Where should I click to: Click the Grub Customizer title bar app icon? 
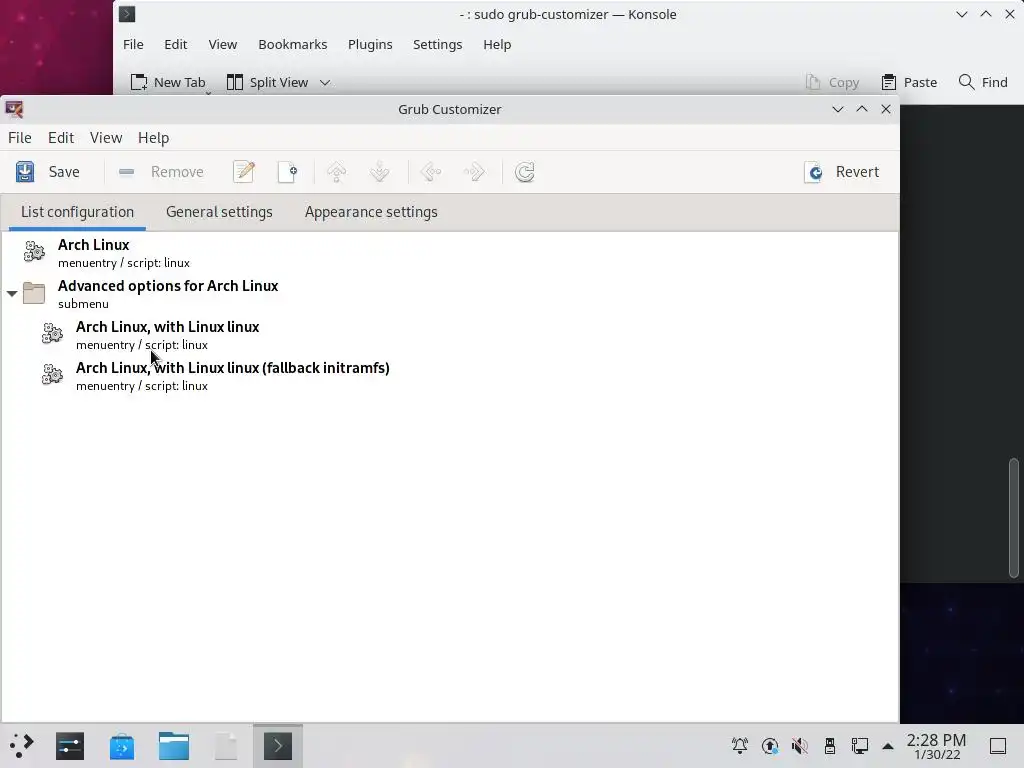click(14, 109)
